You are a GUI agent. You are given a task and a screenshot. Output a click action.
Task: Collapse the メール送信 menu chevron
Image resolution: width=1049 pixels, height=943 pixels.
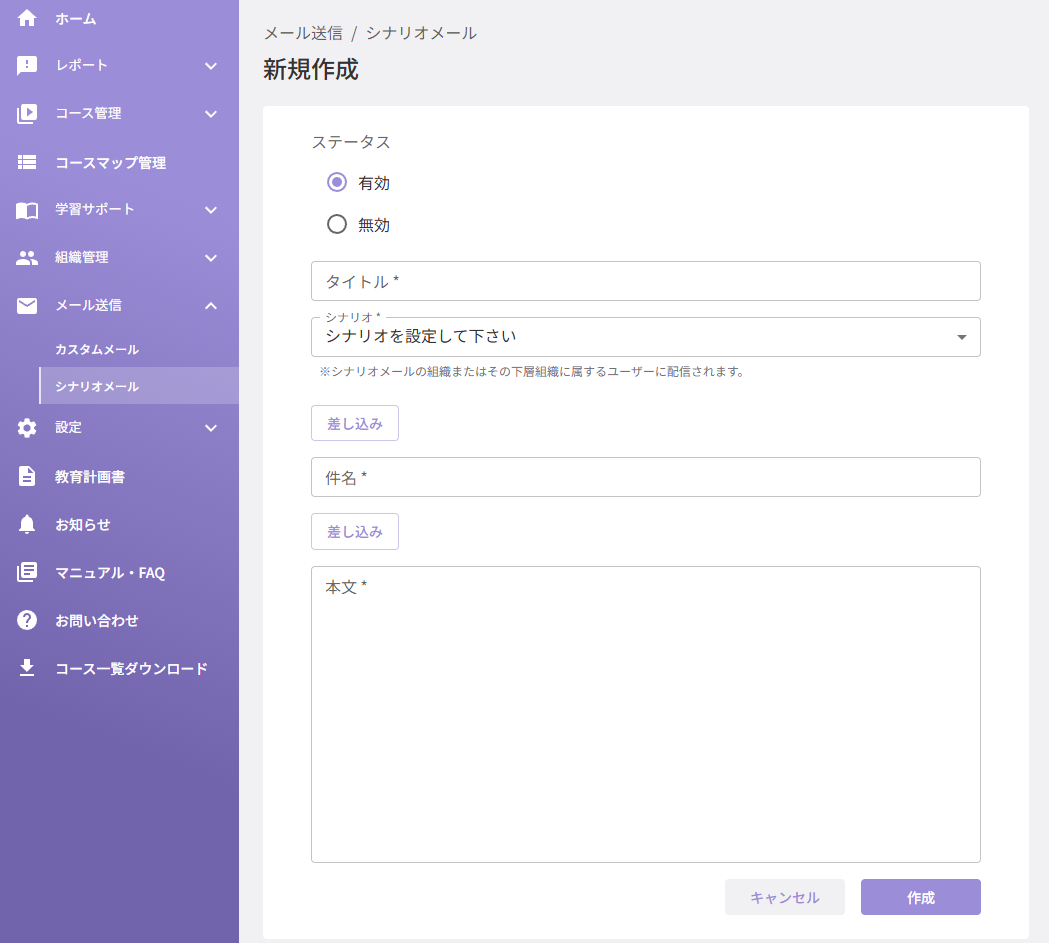tap(211, 306)
